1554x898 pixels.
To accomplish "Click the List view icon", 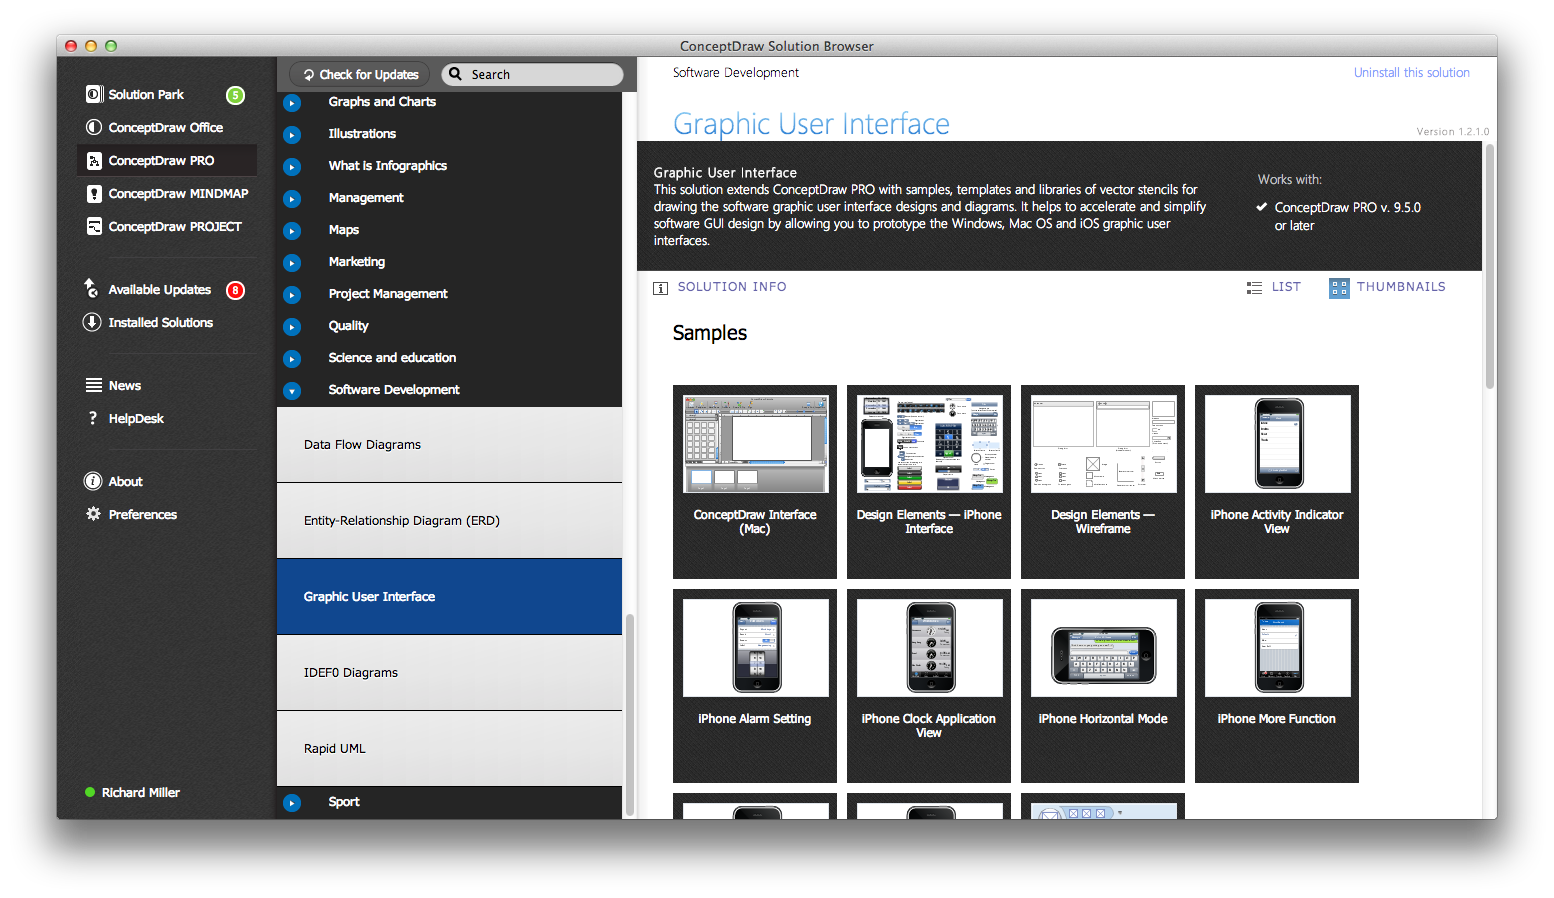I will tap(1254, 287).
